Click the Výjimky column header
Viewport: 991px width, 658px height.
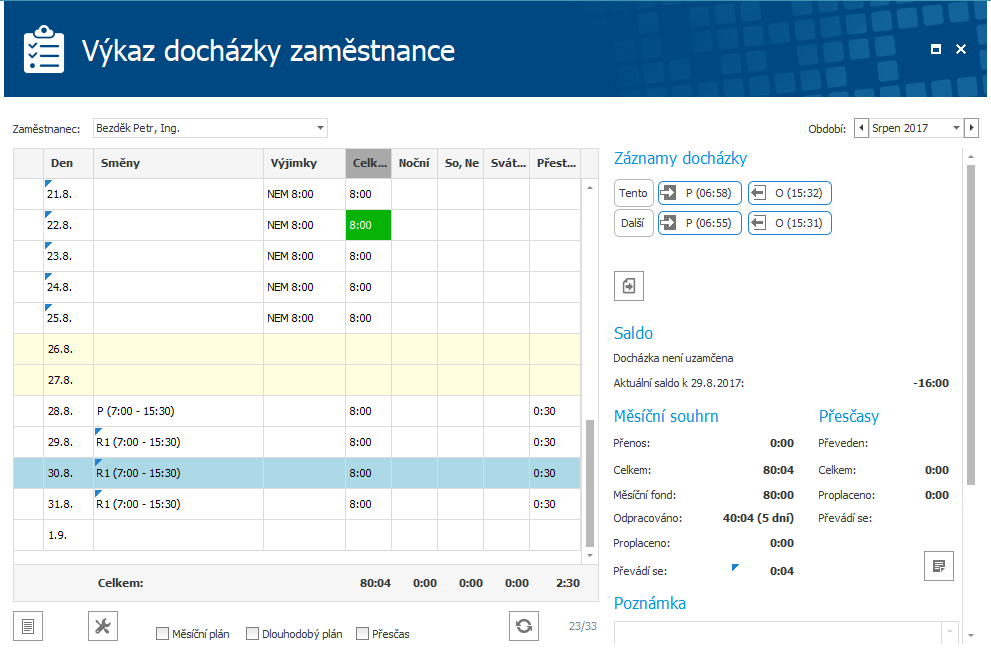coord(304,163)
